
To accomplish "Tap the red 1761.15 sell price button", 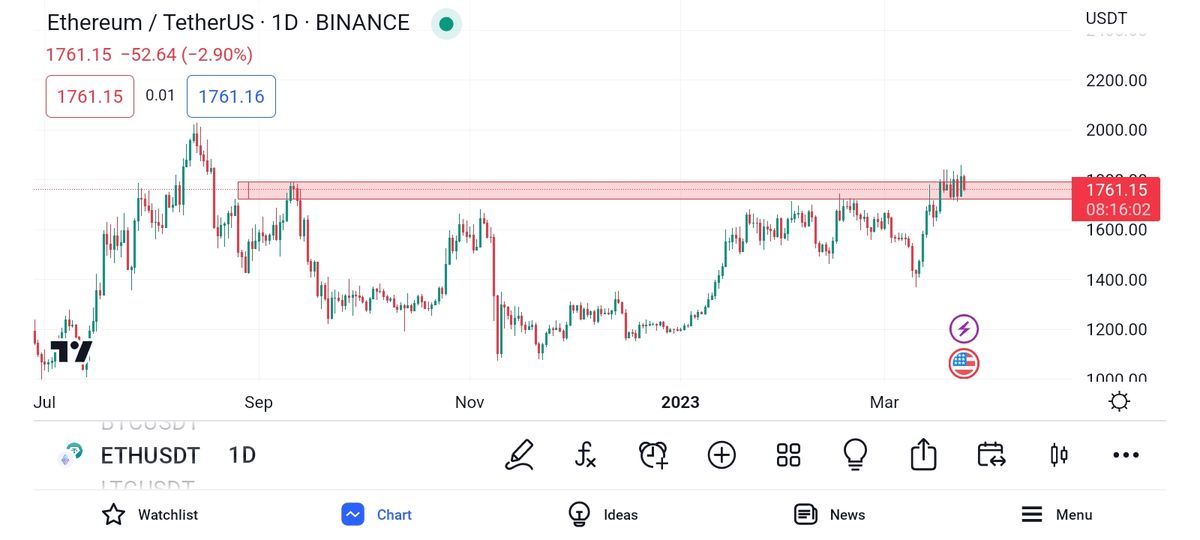I will [x=90, y=97].
